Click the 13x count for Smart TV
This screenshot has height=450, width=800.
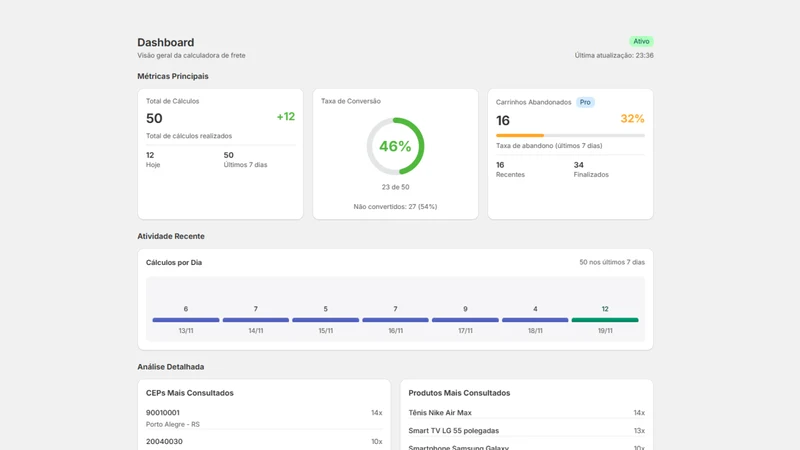tap(639, 431)
